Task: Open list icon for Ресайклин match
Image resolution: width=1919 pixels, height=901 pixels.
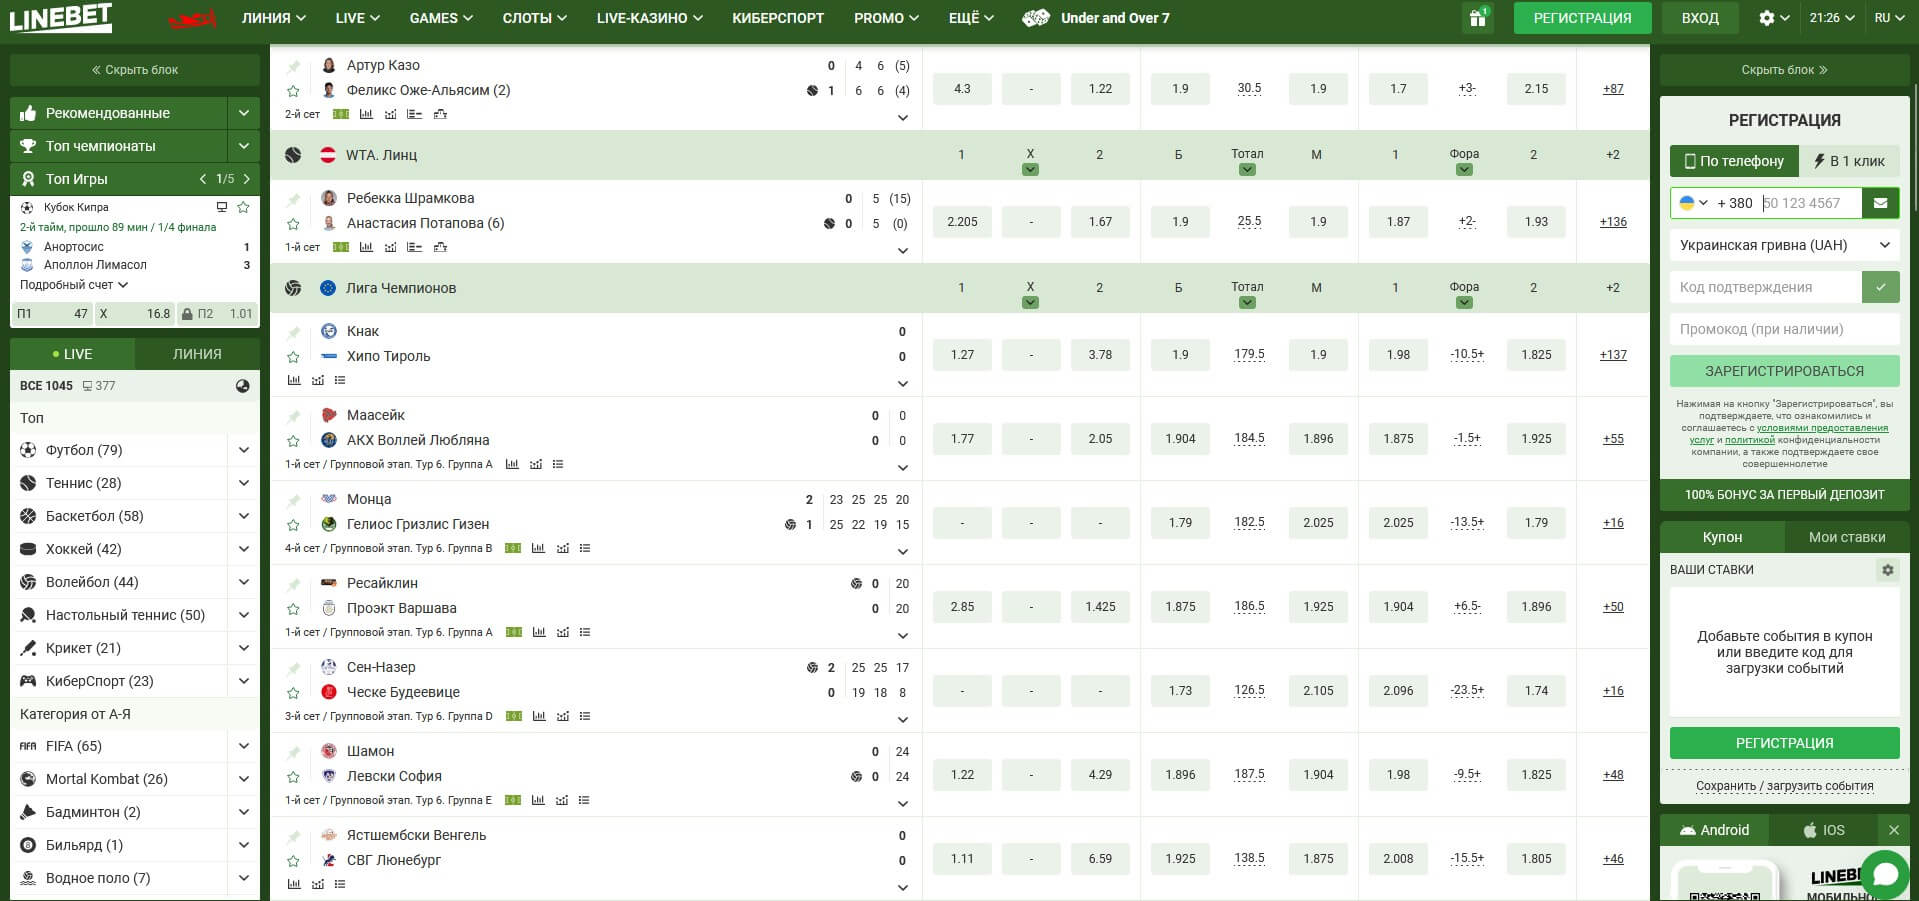Action: pos(585,632)
